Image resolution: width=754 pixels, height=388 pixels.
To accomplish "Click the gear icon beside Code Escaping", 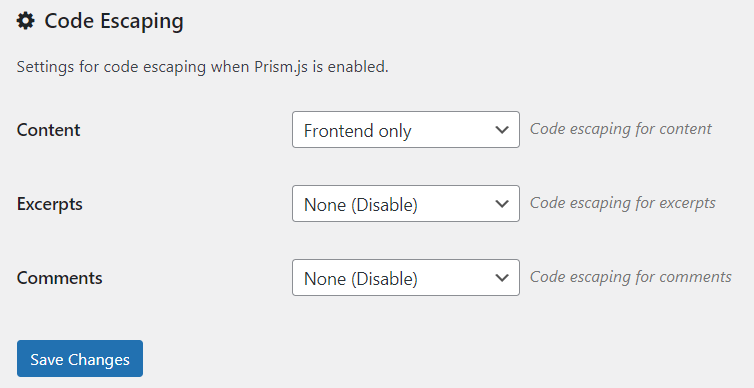I will pos(25,22).
